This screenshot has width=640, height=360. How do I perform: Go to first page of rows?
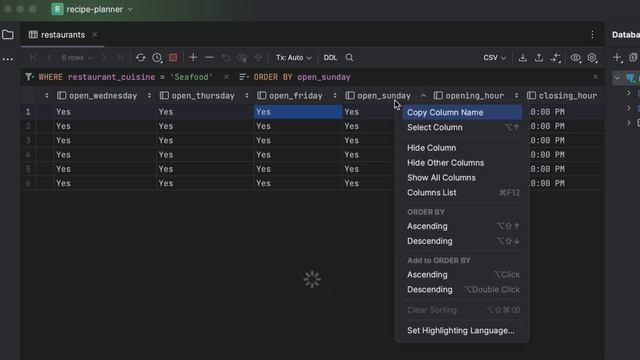(33, 58)
